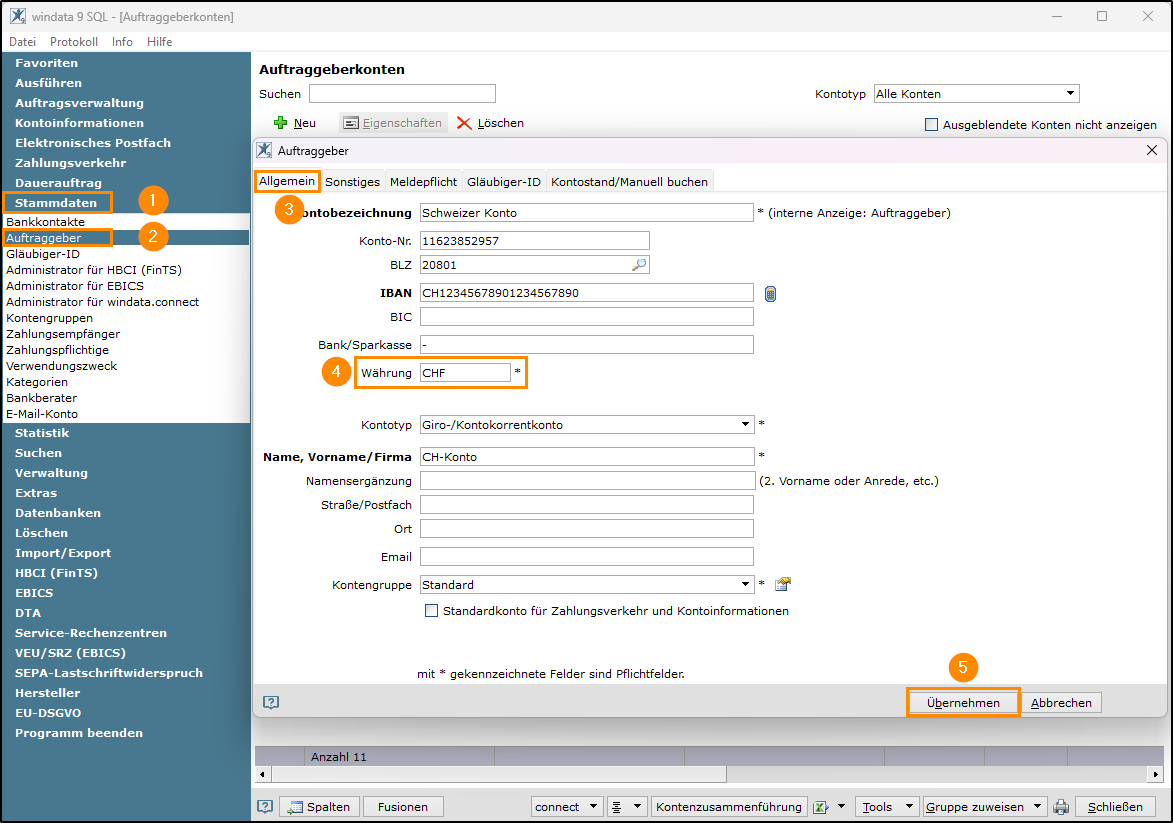Click the green plus Neu icon
1173x823 pixels.
click(x=281, y=123)
